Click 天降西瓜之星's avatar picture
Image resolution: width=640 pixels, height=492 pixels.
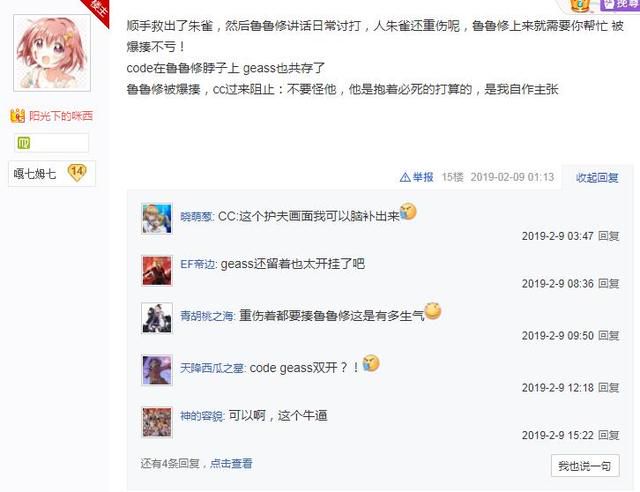(157, 370)
